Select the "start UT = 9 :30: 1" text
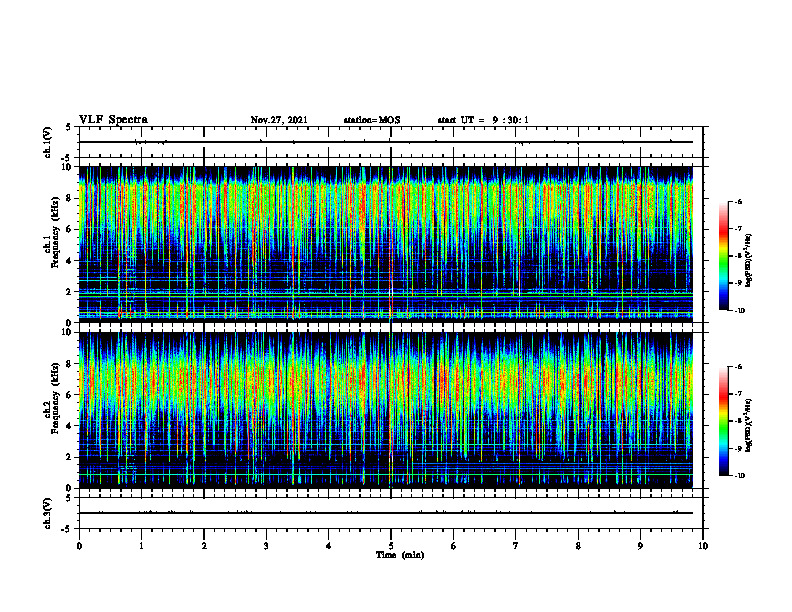The image size is (792, 612). coord(483,120)
